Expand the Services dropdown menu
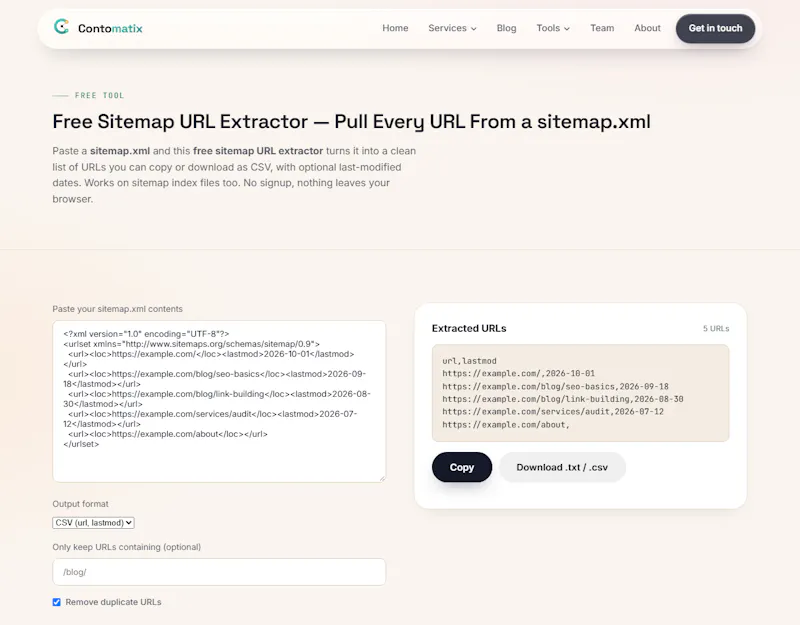Viewport: 800px width, 625px height. (452, 28)
